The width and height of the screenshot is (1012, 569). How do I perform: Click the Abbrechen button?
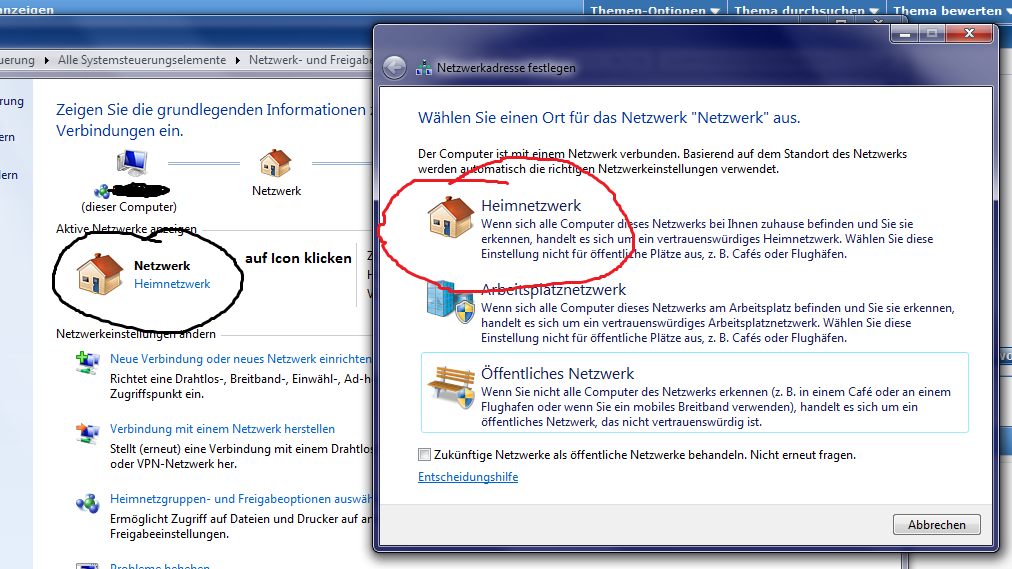pos(936,524)
